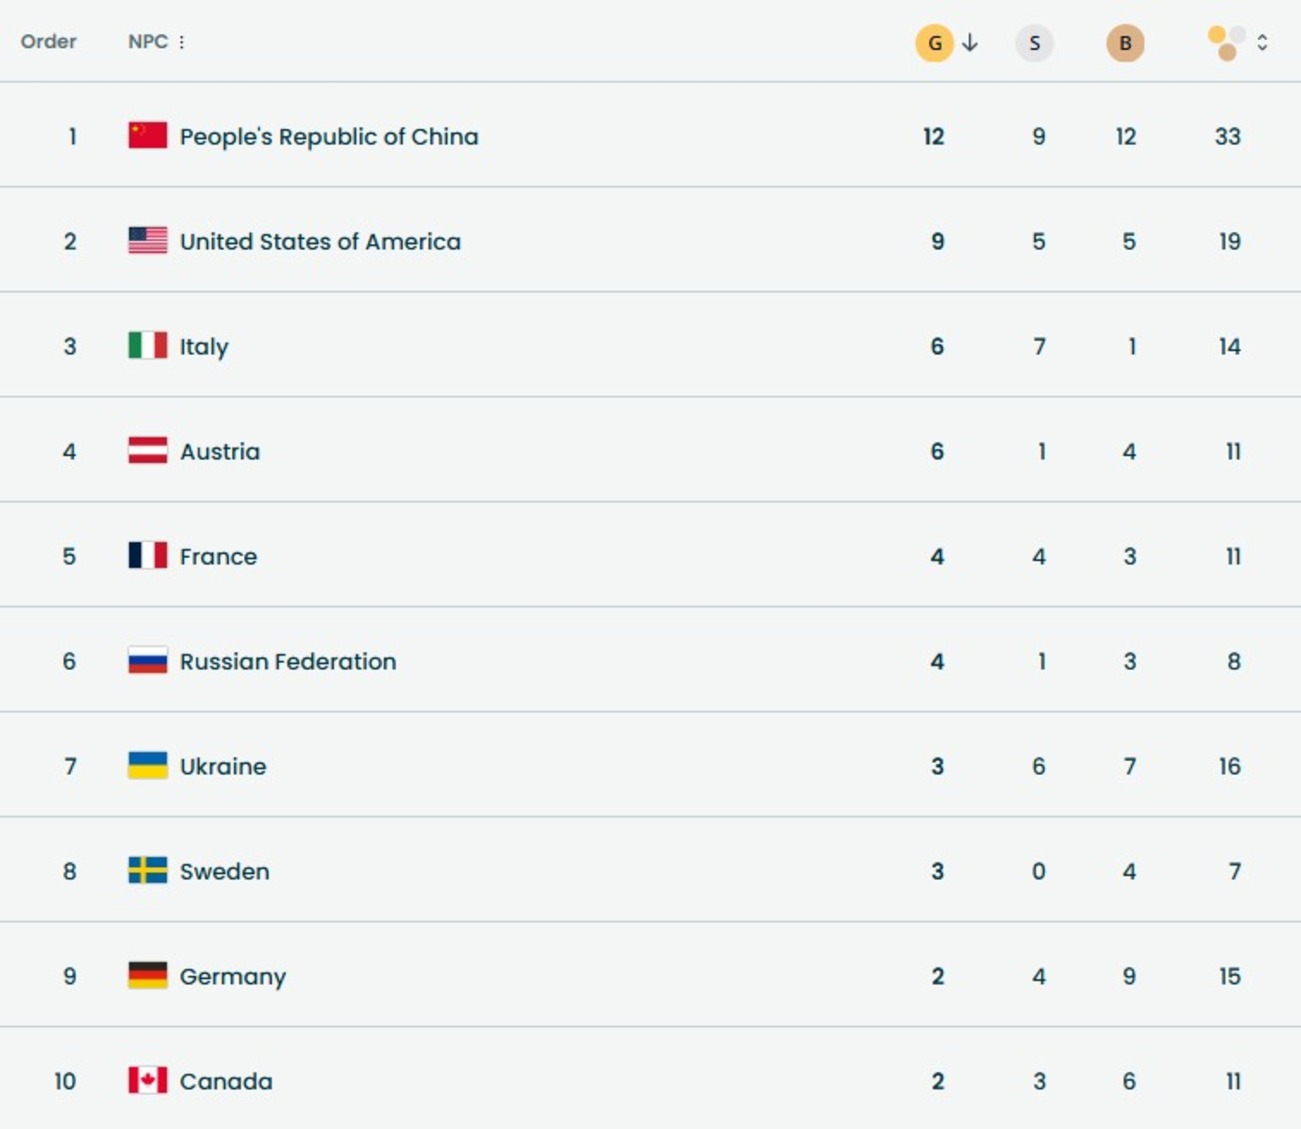Click the Germany flag icon
Viewport: 1301px width, 1129px height.
tap(148, 976)
